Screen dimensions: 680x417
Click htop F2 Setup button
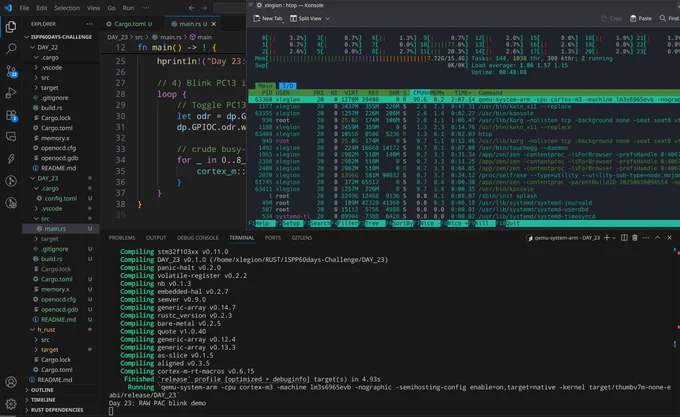pyautogui.click(x=290, y=223)
